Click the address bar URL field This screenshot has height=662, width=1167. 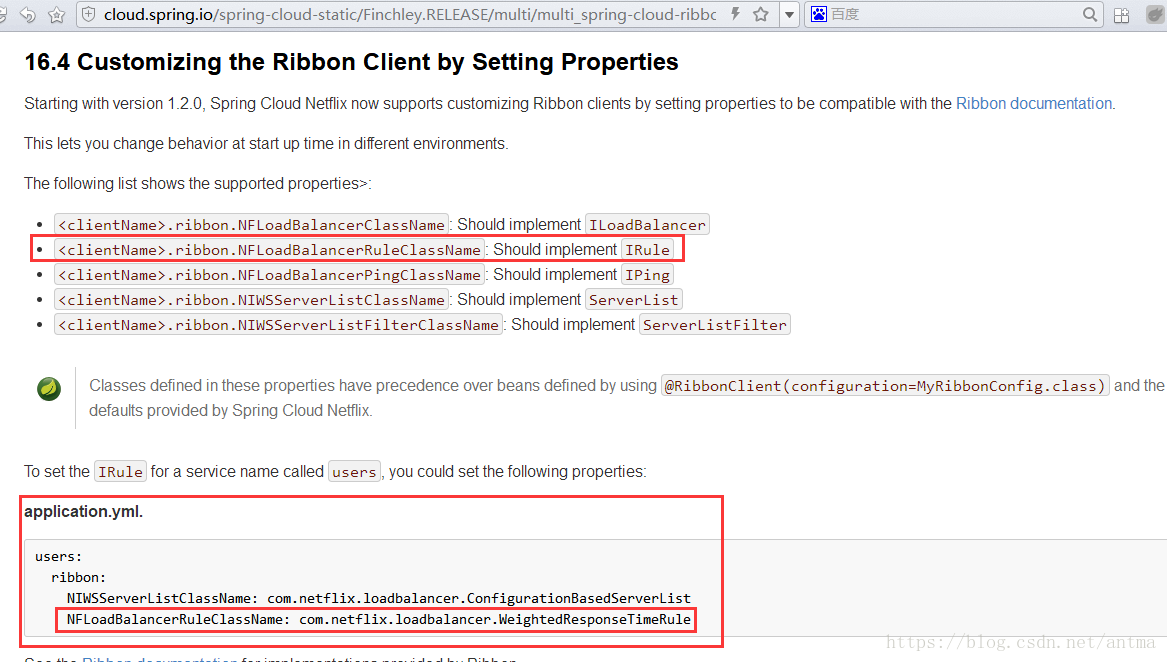pos(409,14)
